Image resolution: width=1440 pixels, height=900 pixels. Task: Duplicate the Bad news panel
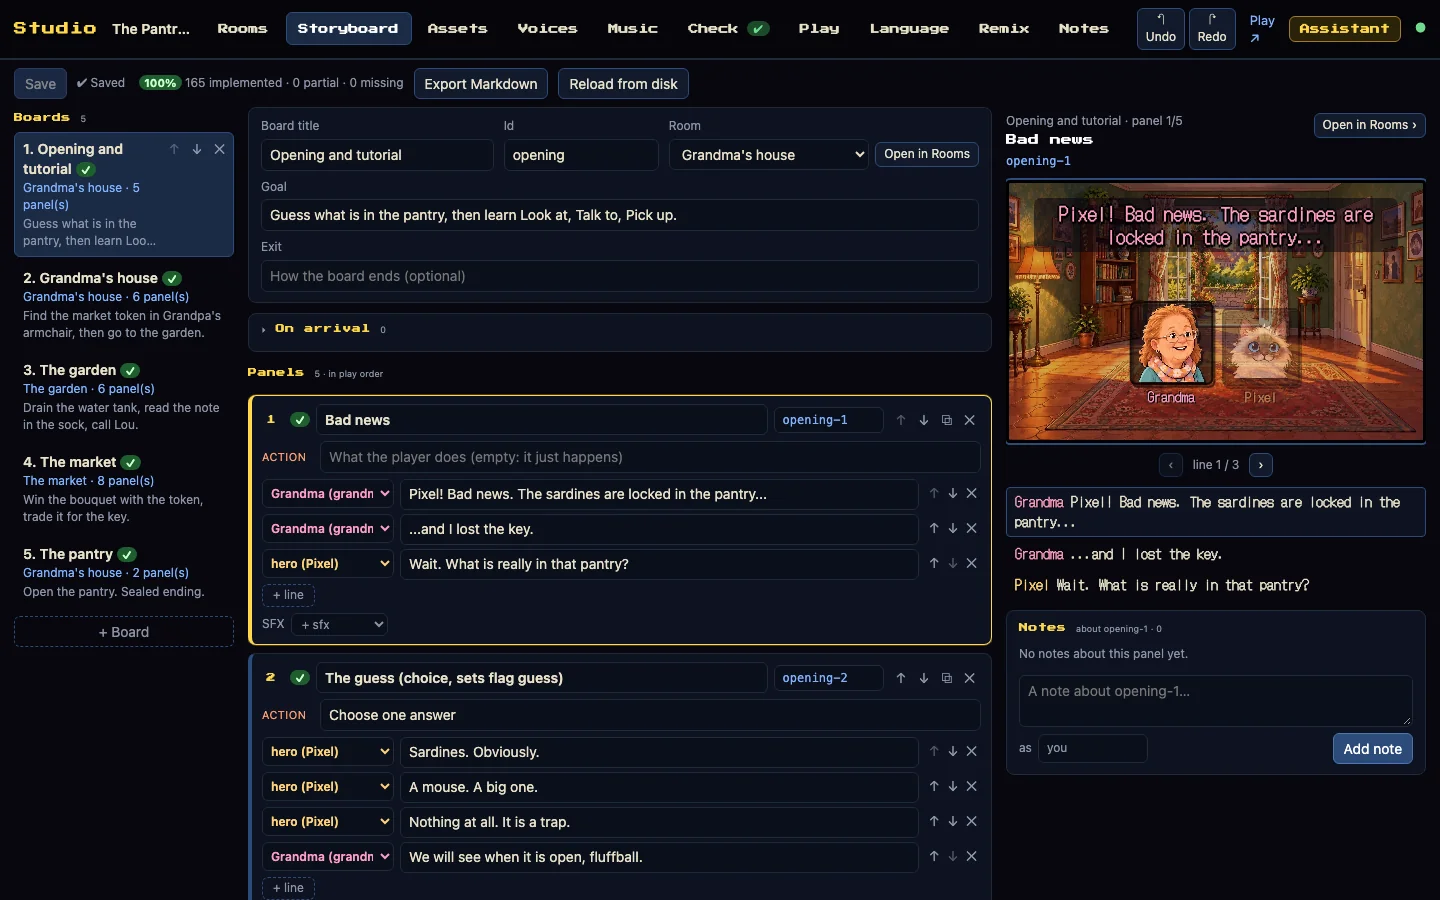tap(947, 420)
